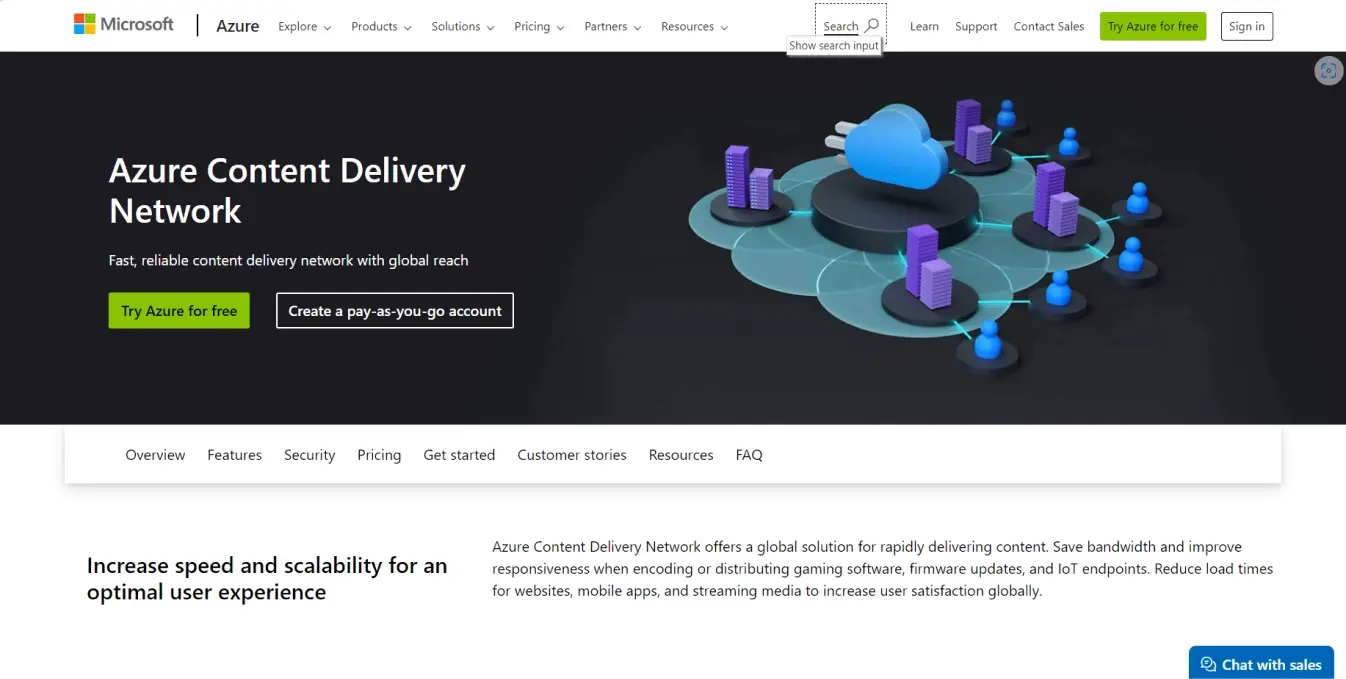Click the screenshot capture icon at right edge
1346x679 pixels.
[x=1328, y=70]
